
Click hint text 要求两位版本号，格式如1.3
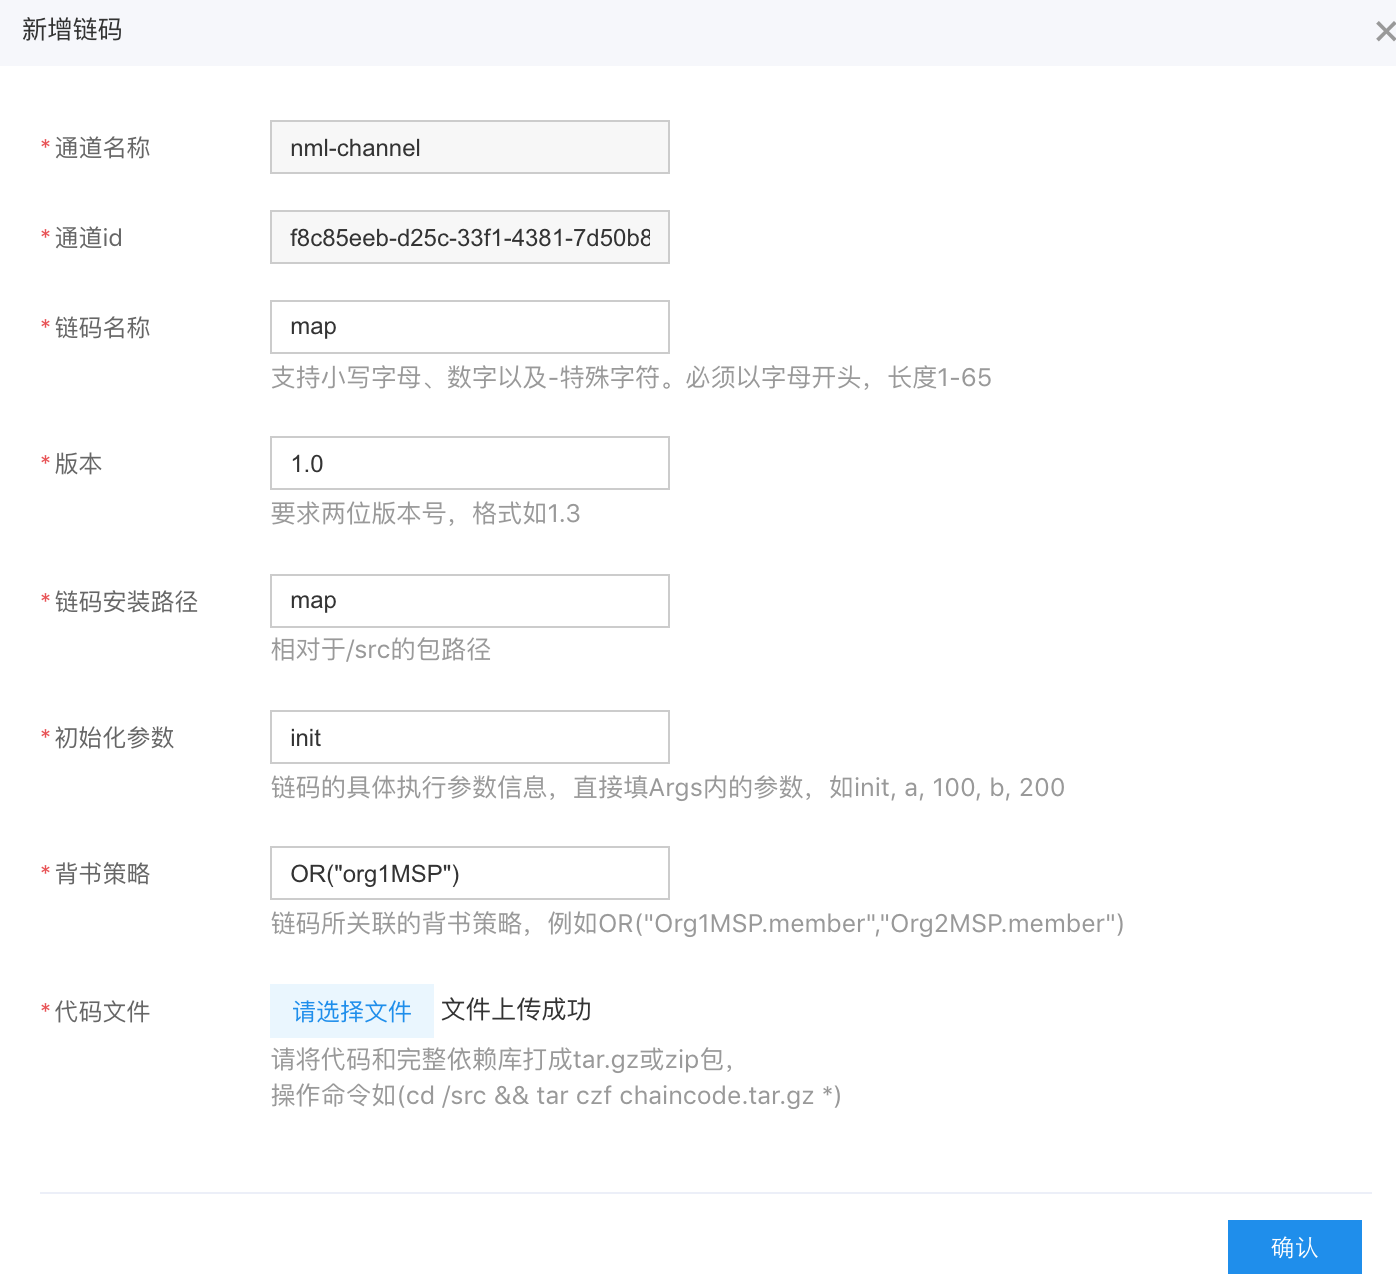click(x=425, y=514)
